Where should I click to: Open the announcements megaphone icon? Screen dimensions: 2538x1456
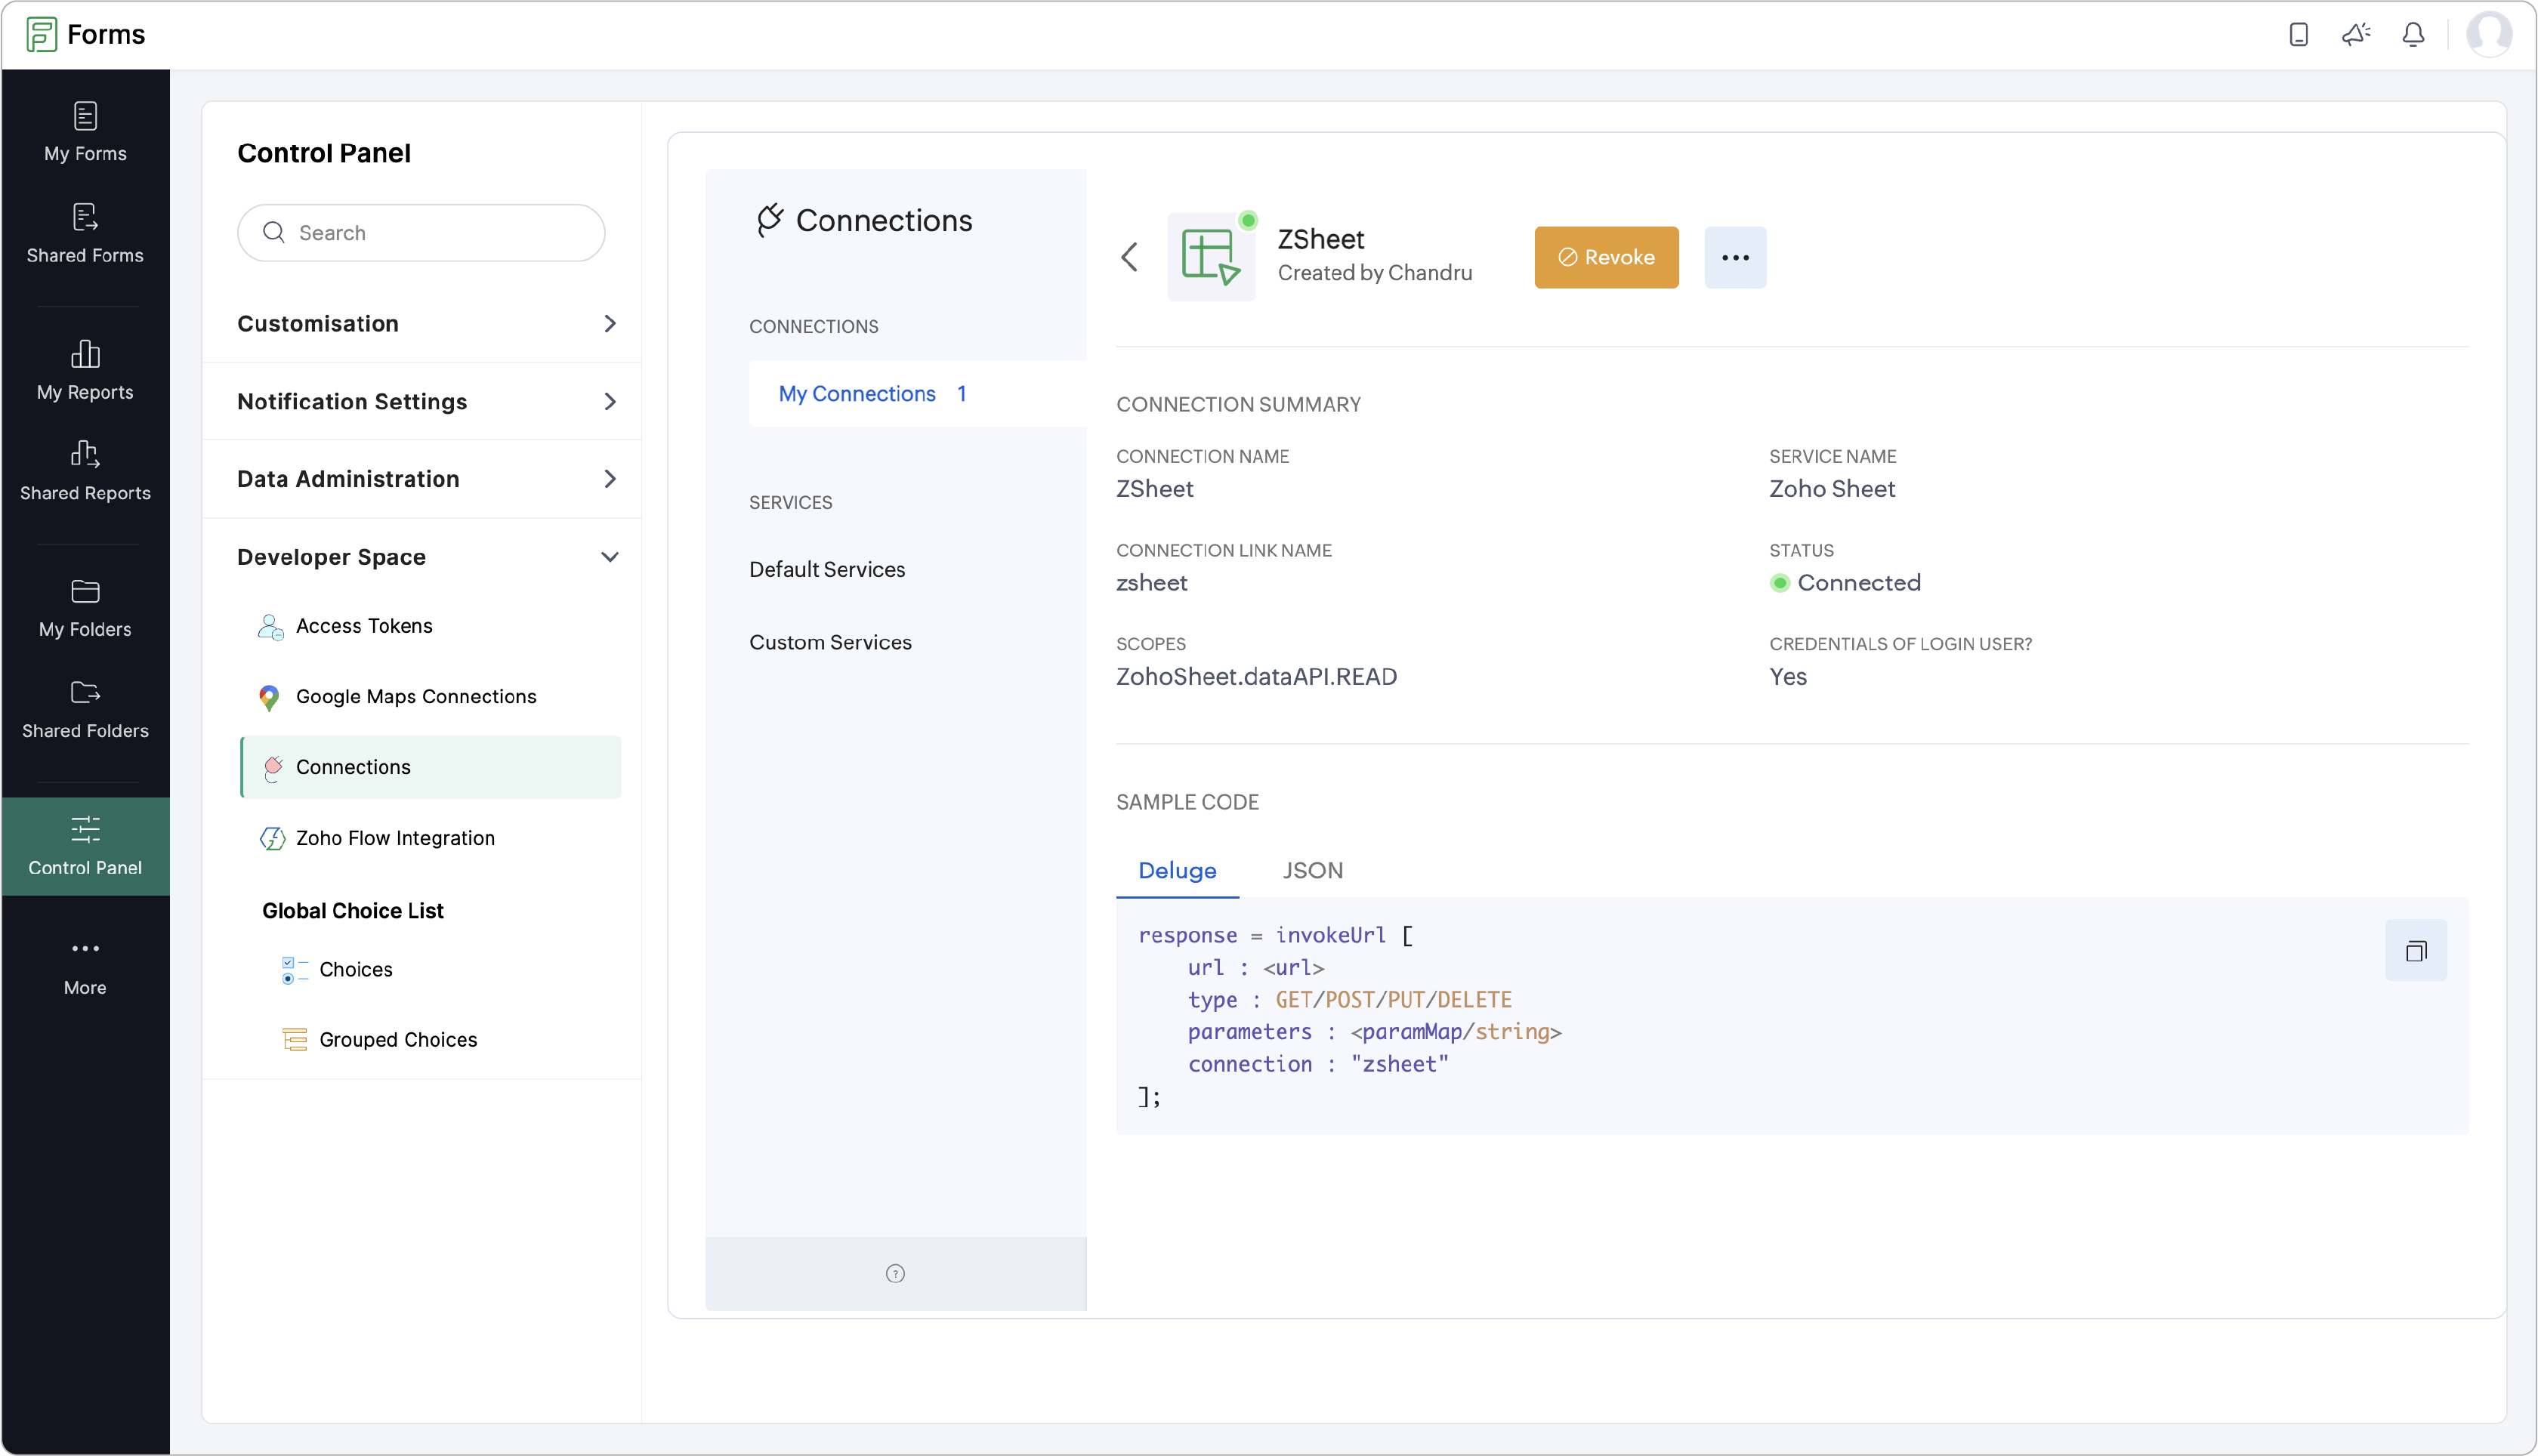point(2355,35)
